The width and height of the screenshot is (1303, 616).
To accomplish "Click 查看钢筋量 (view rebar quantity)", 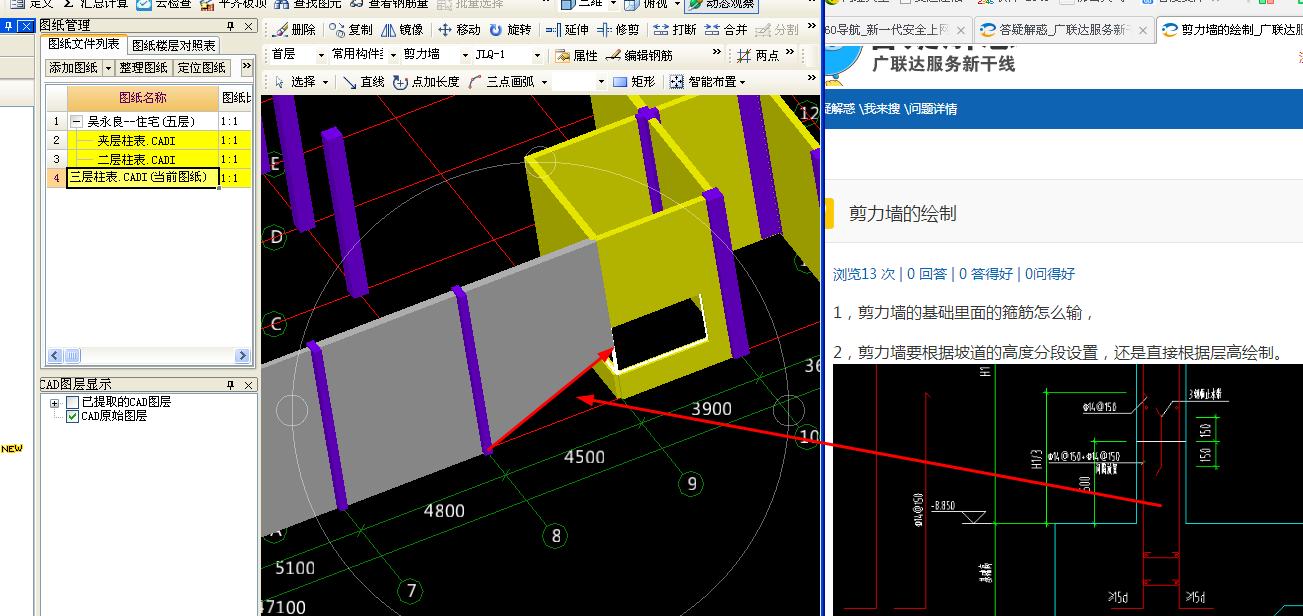I will 390,5.
